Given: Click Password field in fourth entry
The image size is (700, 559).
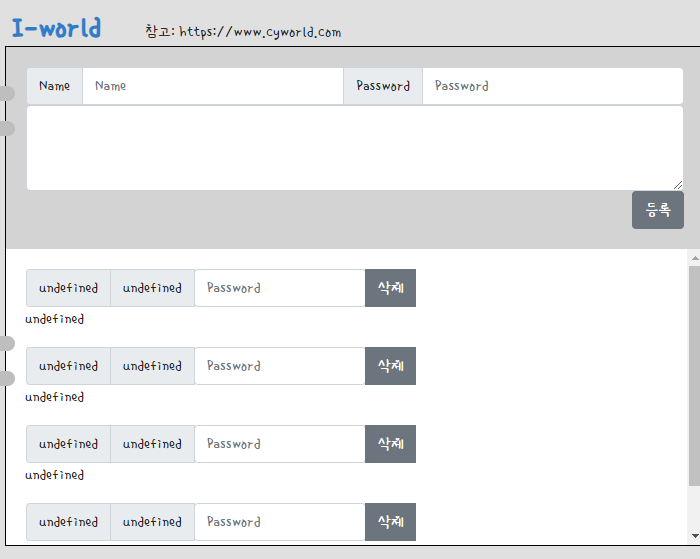Looking at the screenshot, I should [280, 522].
